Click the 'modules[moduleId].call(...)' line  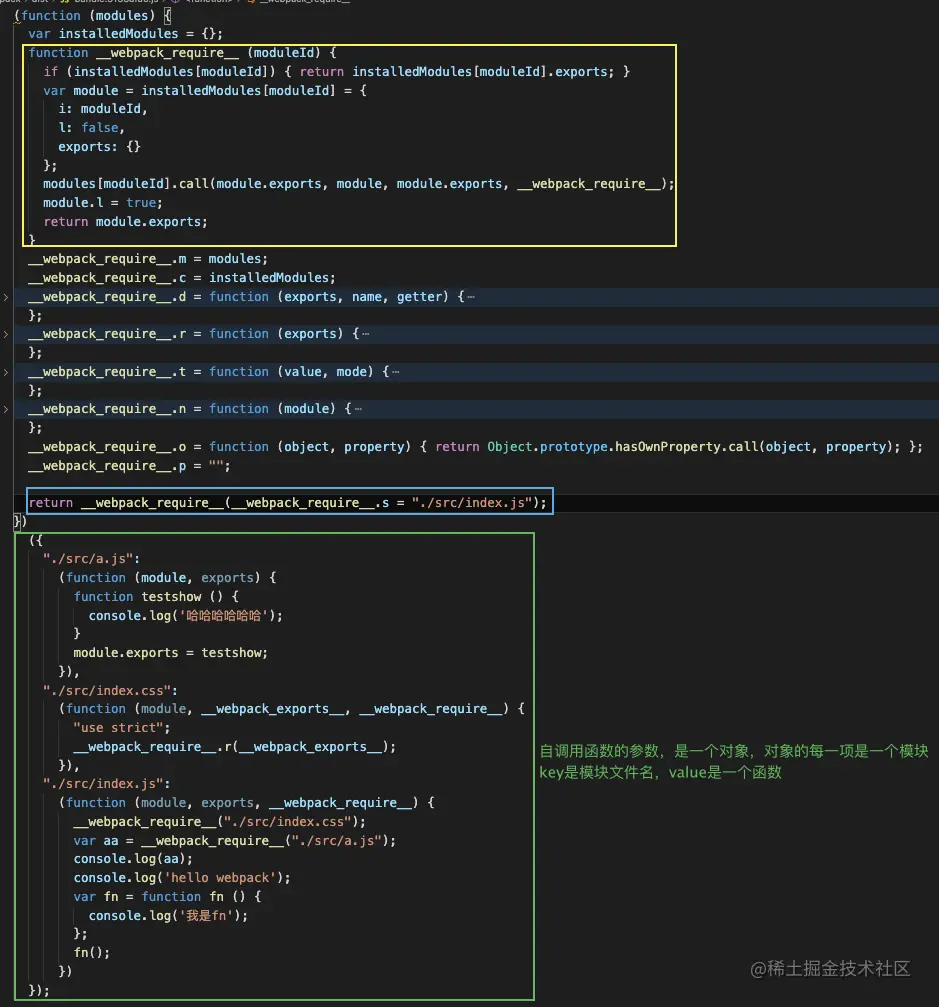click(358, 184)
